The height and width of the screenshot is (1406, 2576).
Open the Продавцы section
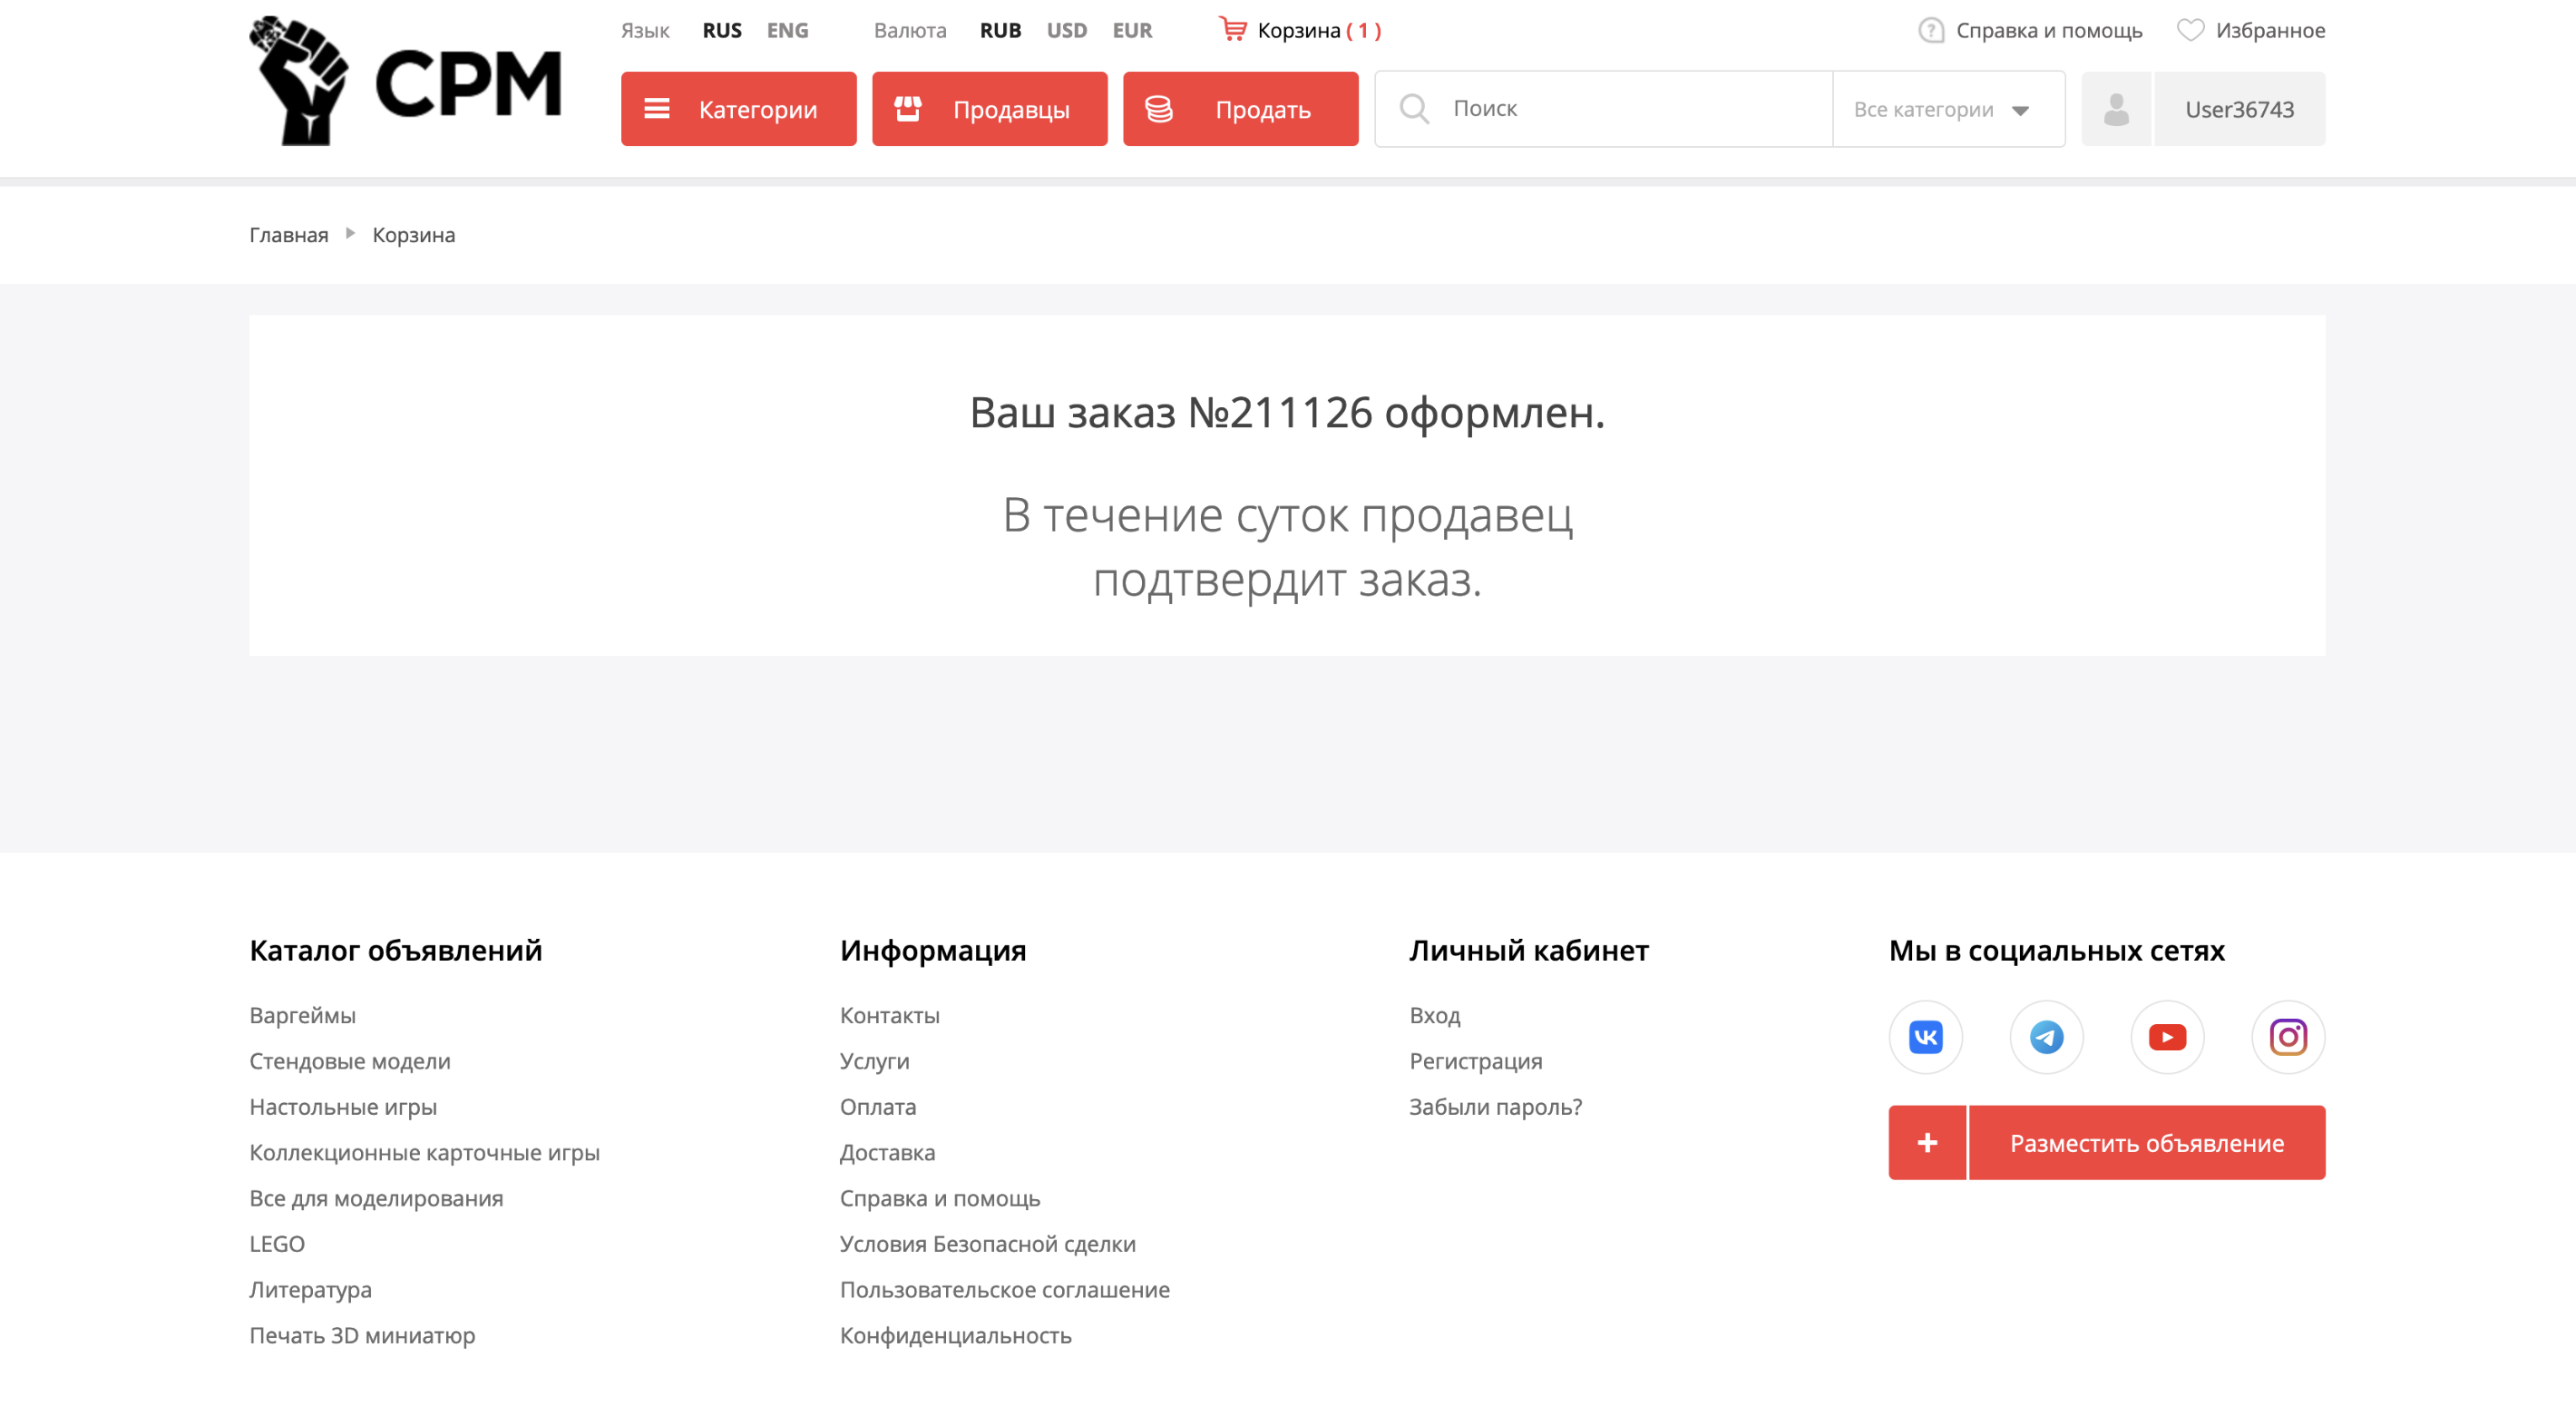(989, 109)
